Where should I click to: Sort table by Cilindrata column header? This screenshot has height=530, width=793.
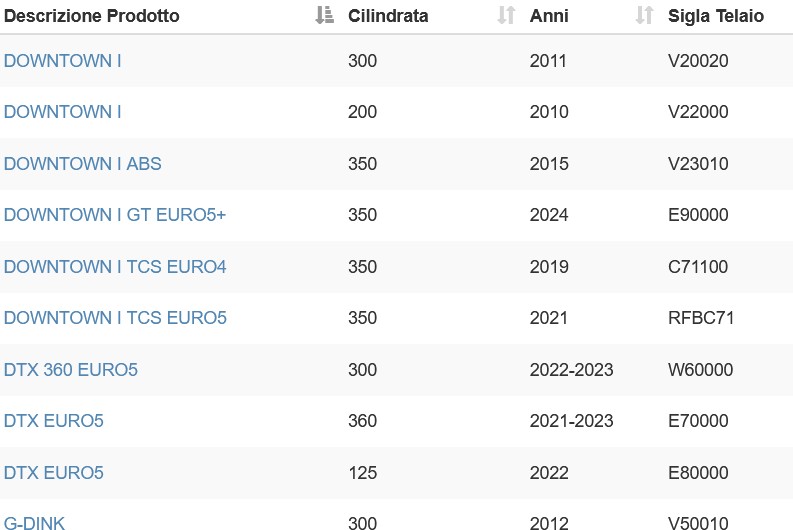coord(388,16)
